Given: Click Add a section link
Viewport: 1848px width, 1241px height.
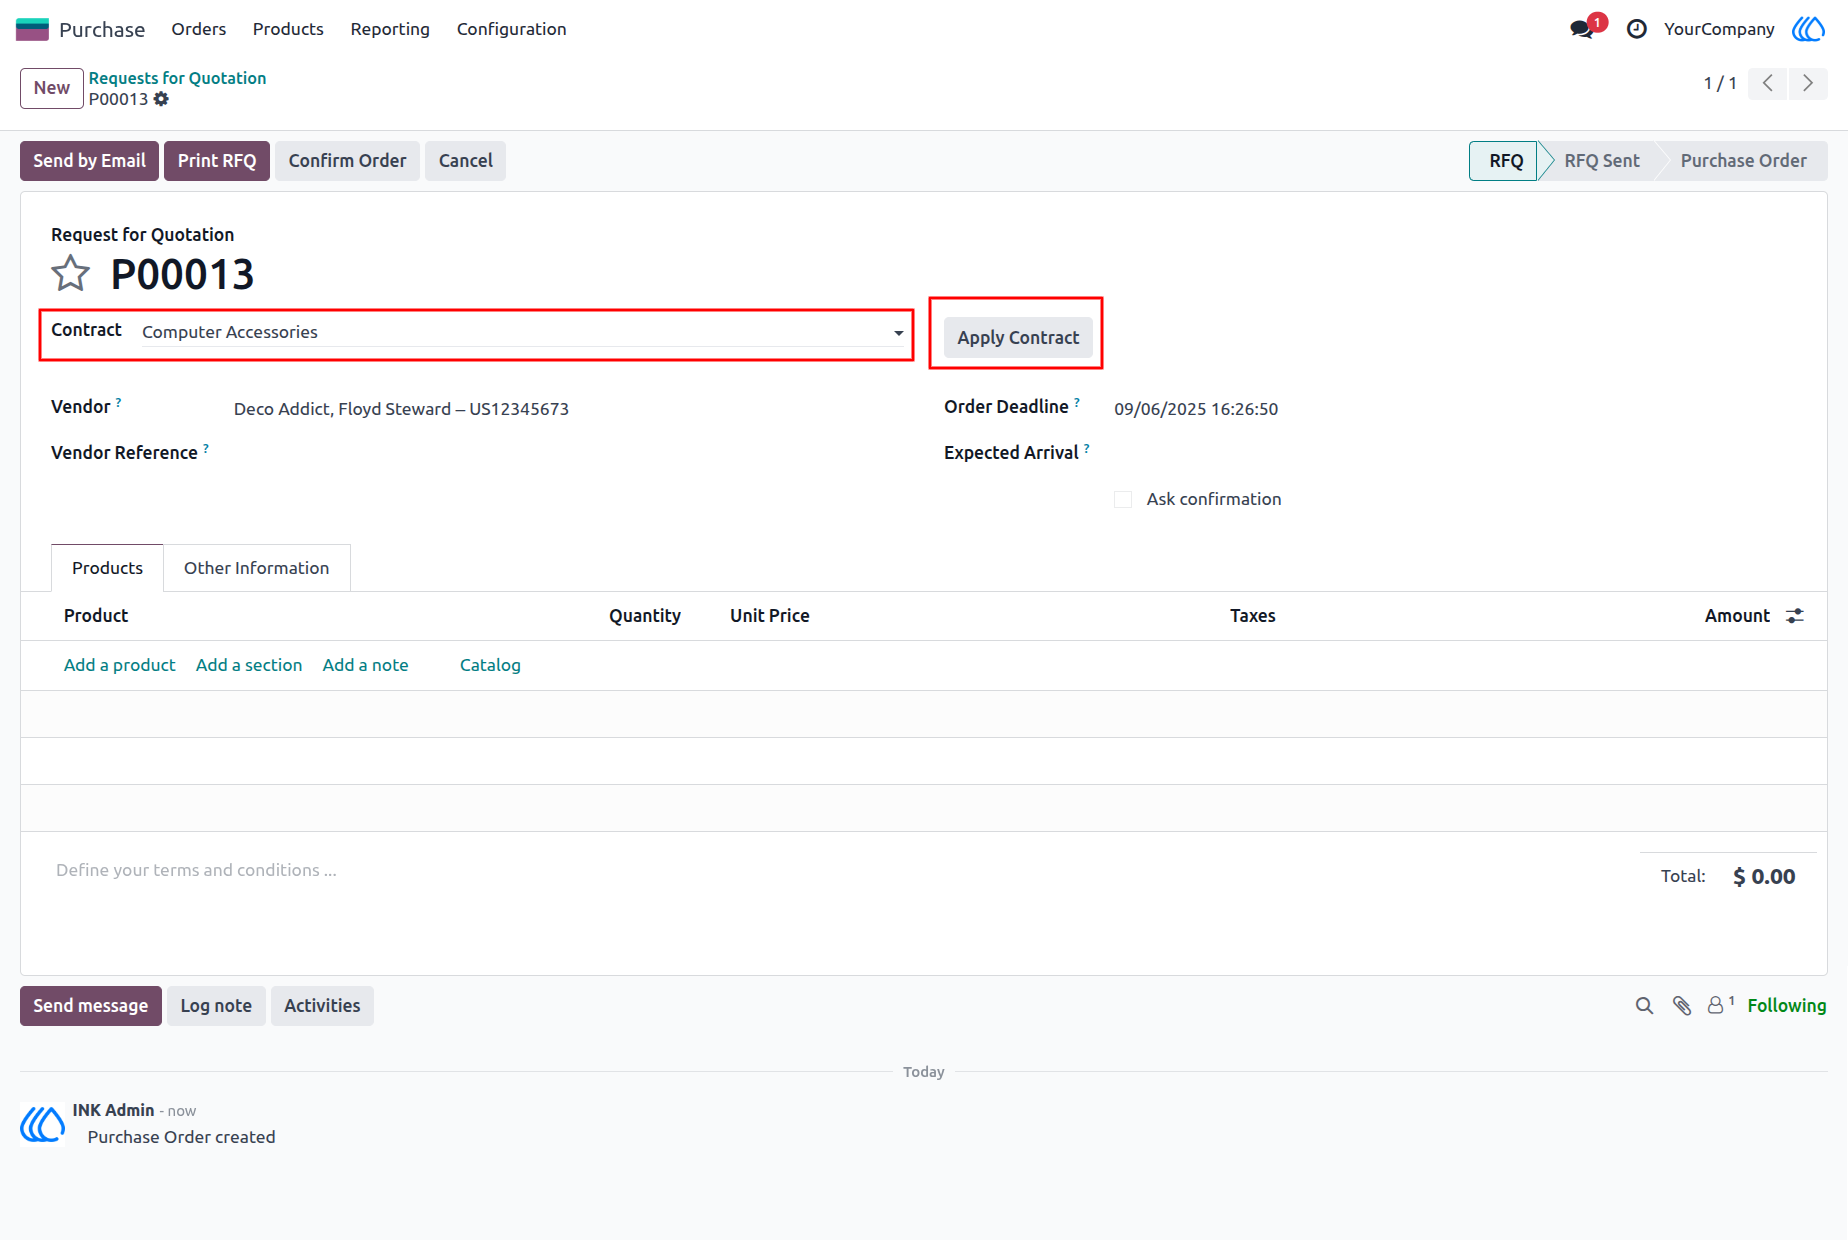Looking at the screenshot, I should pyautogui.click(x=249, y=665).
